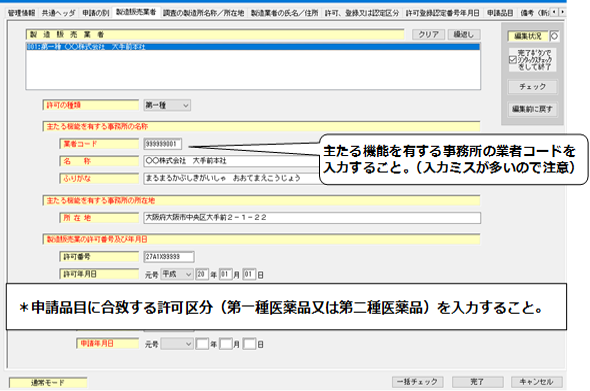Click the 許可年月日 year field
Screen dimensions: 590x391
(202, 274)
